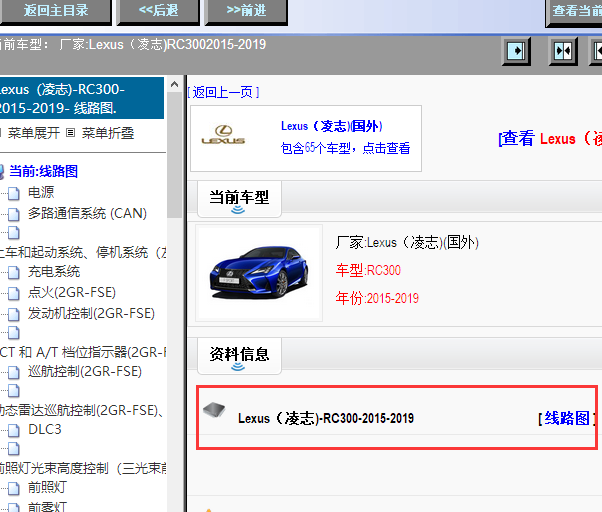Click the gray book icon beside Lexus RC300-2015-2019
The height and width of the screenshot is (512, 602).
click(214, 410)
